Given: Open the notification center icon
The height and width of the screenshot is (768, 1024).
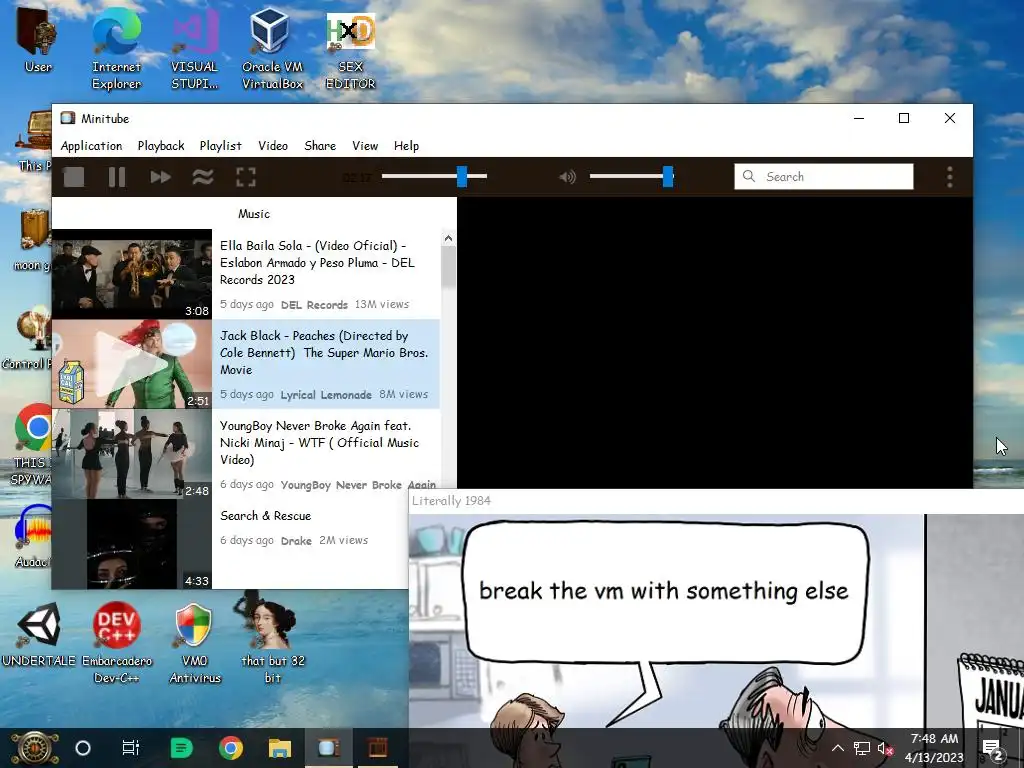Looking at the screenshot, I should pyautogui.click(x=993, y=748).
